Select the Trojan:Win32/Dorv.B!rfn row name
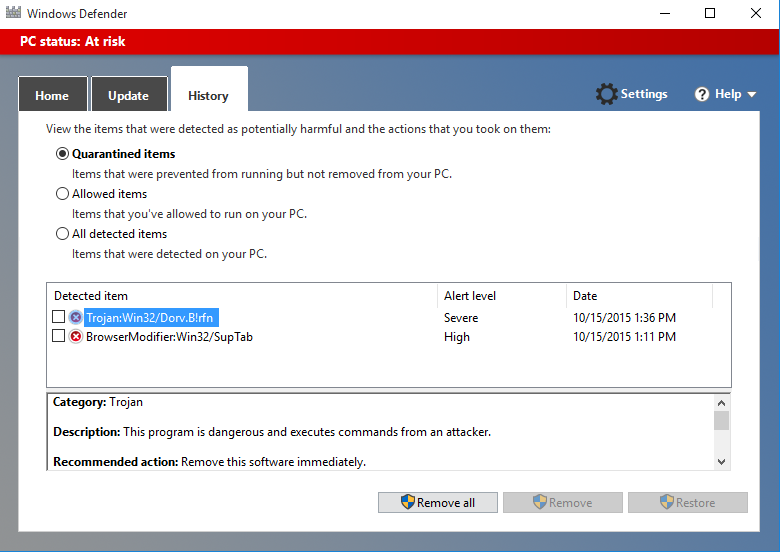Viewport: 780px width, 552px height. pos(150,317)
